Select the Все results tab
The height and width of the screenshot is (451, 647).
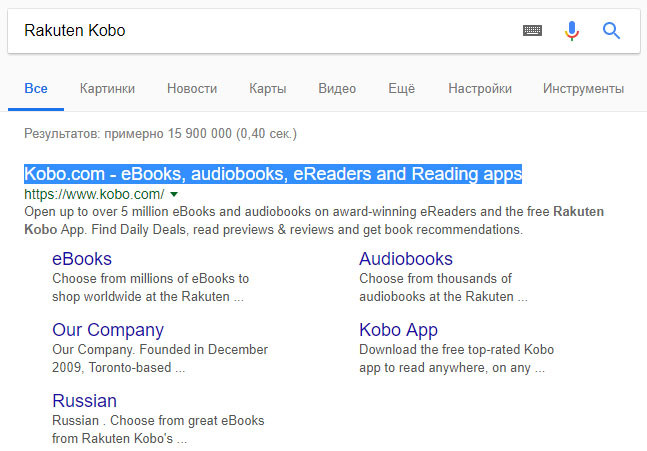tap(36, 88)
